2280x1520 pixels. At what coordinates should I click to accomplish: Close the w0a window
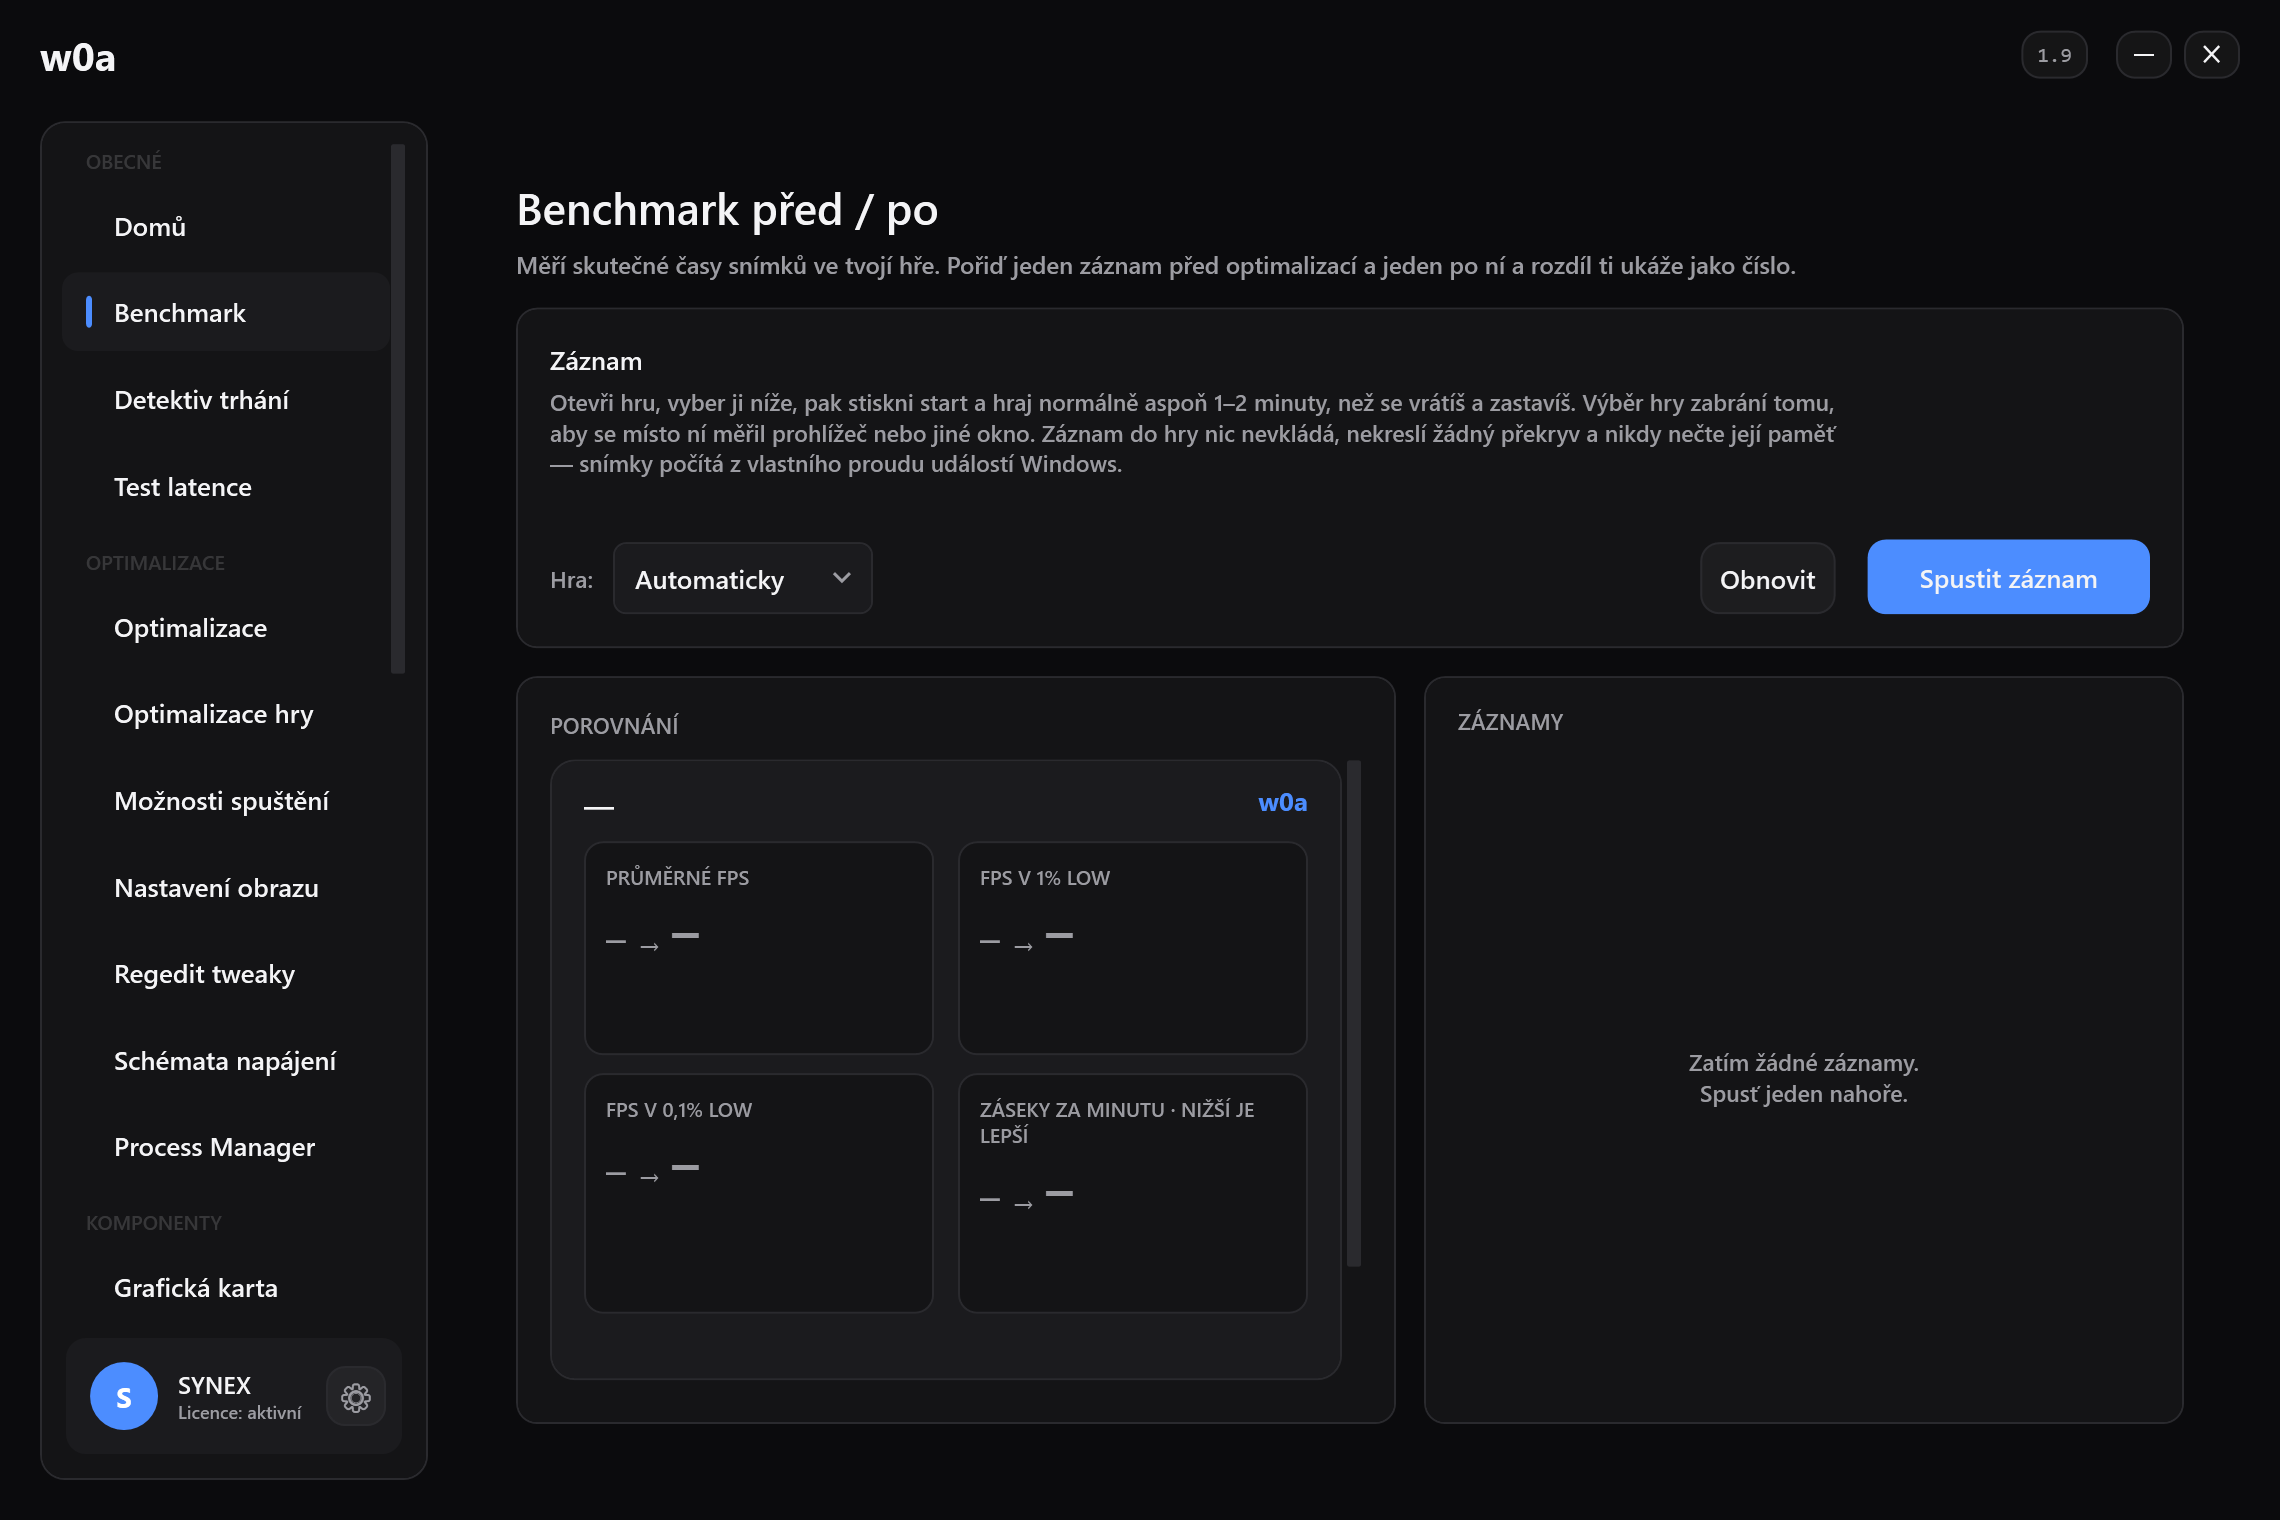[x=2212, y=55]
